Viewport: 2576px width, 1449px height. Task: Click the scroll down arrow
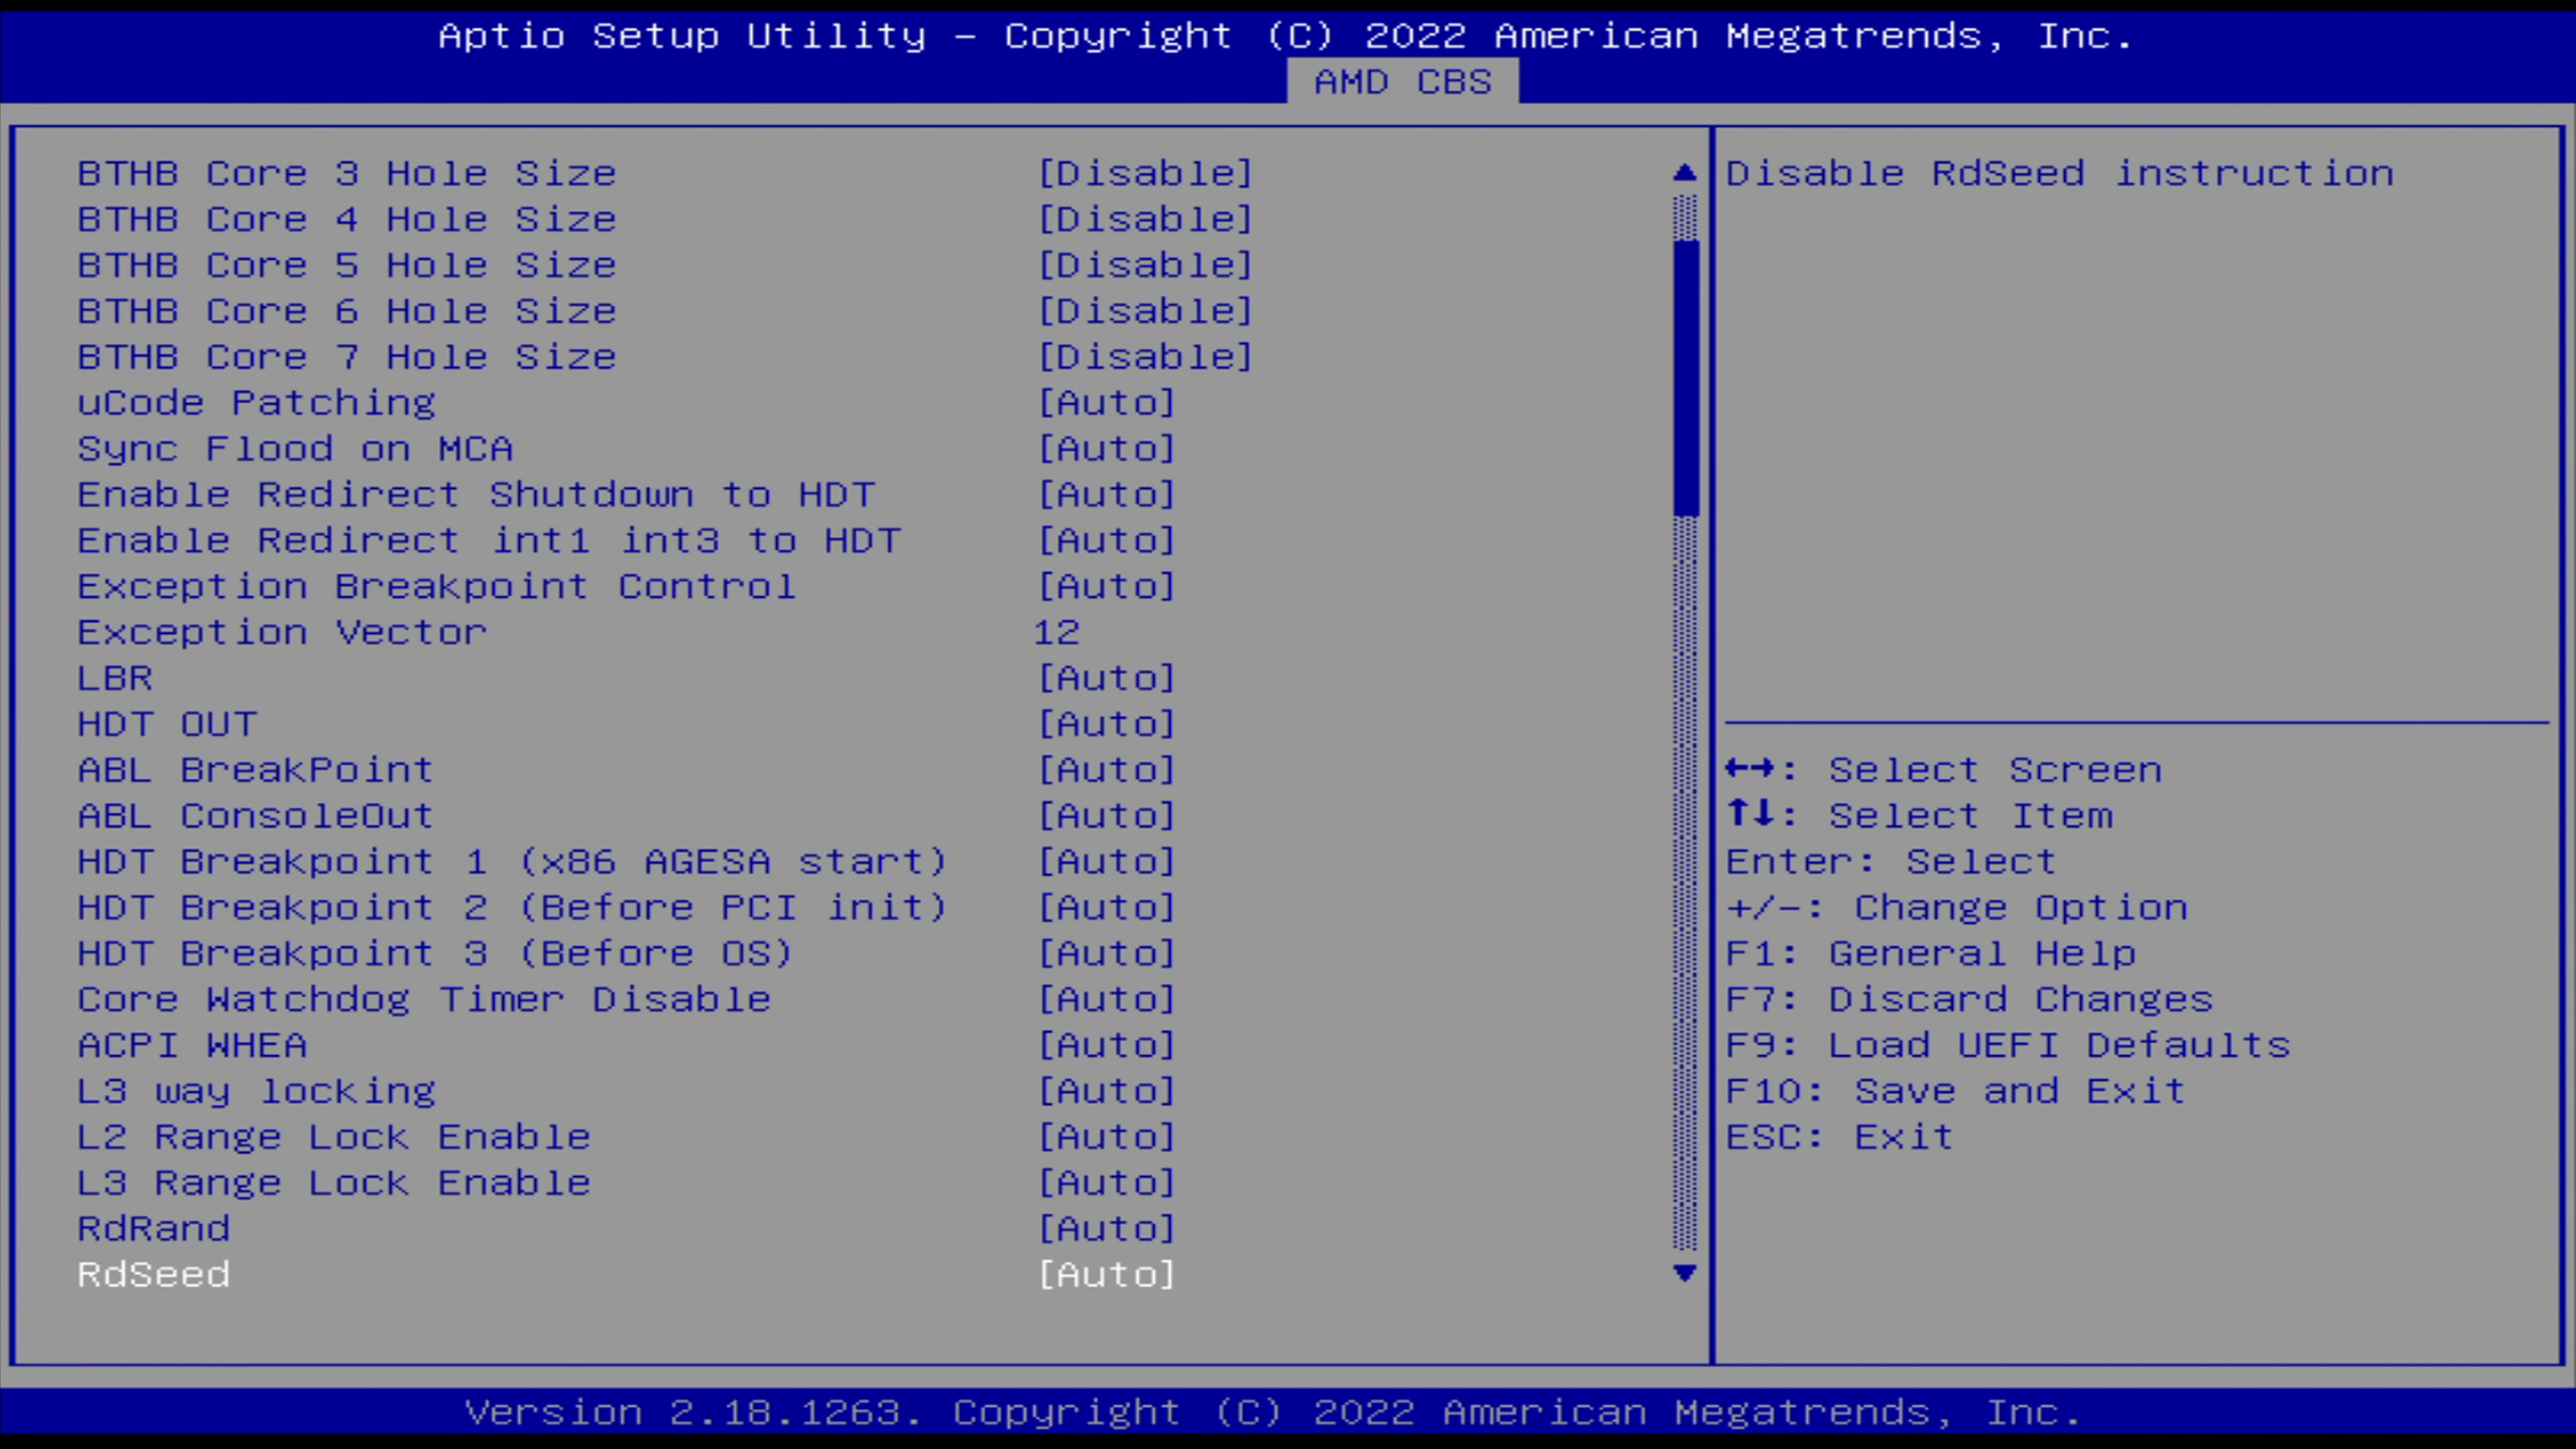pos(1684,1273)
